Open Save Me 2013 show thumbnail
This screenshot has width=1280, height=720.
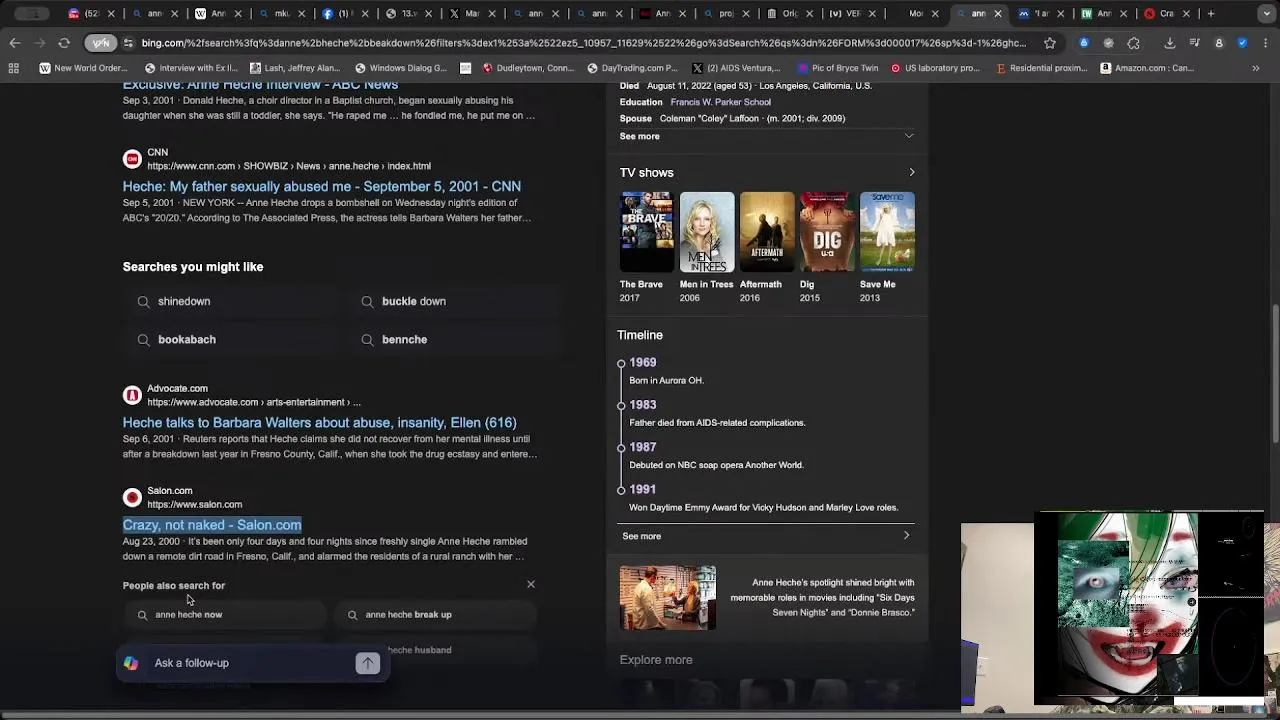tap(887, 232)
